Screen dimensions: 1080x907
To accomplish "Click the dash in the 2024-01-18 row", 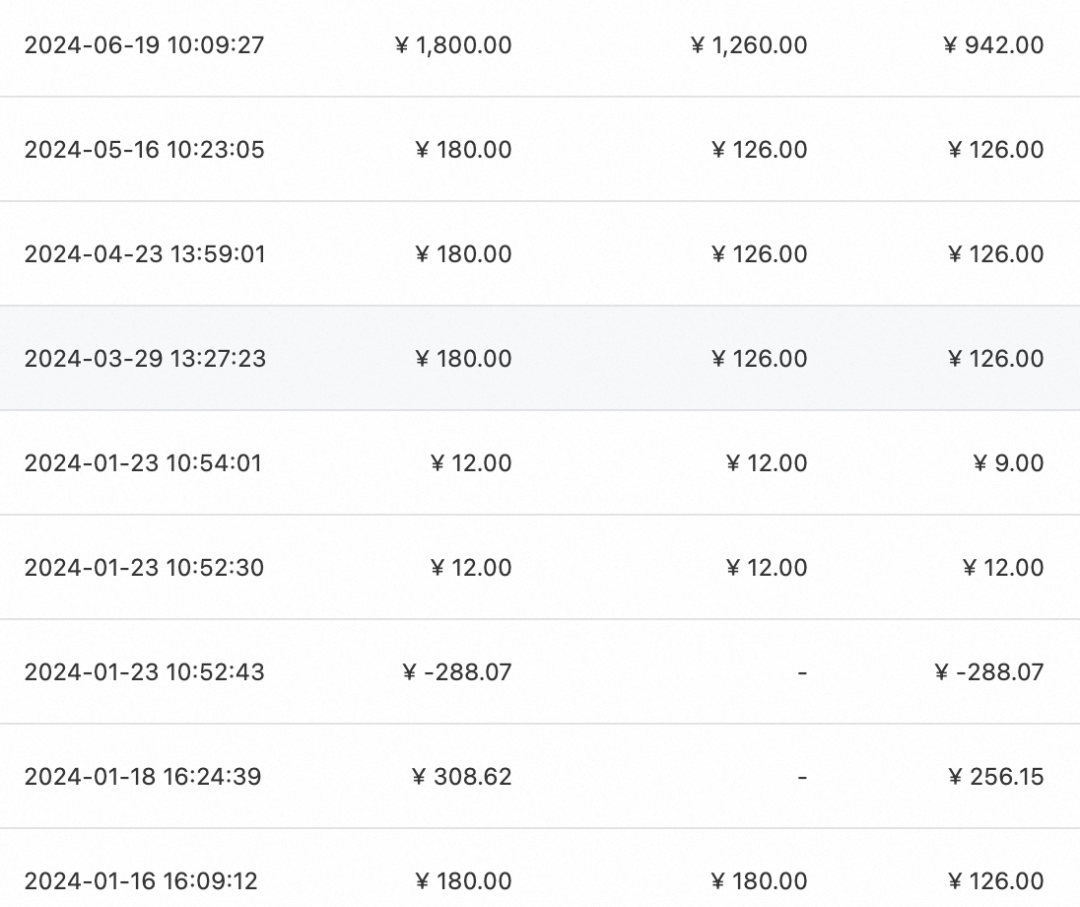I will coord(802,776).
